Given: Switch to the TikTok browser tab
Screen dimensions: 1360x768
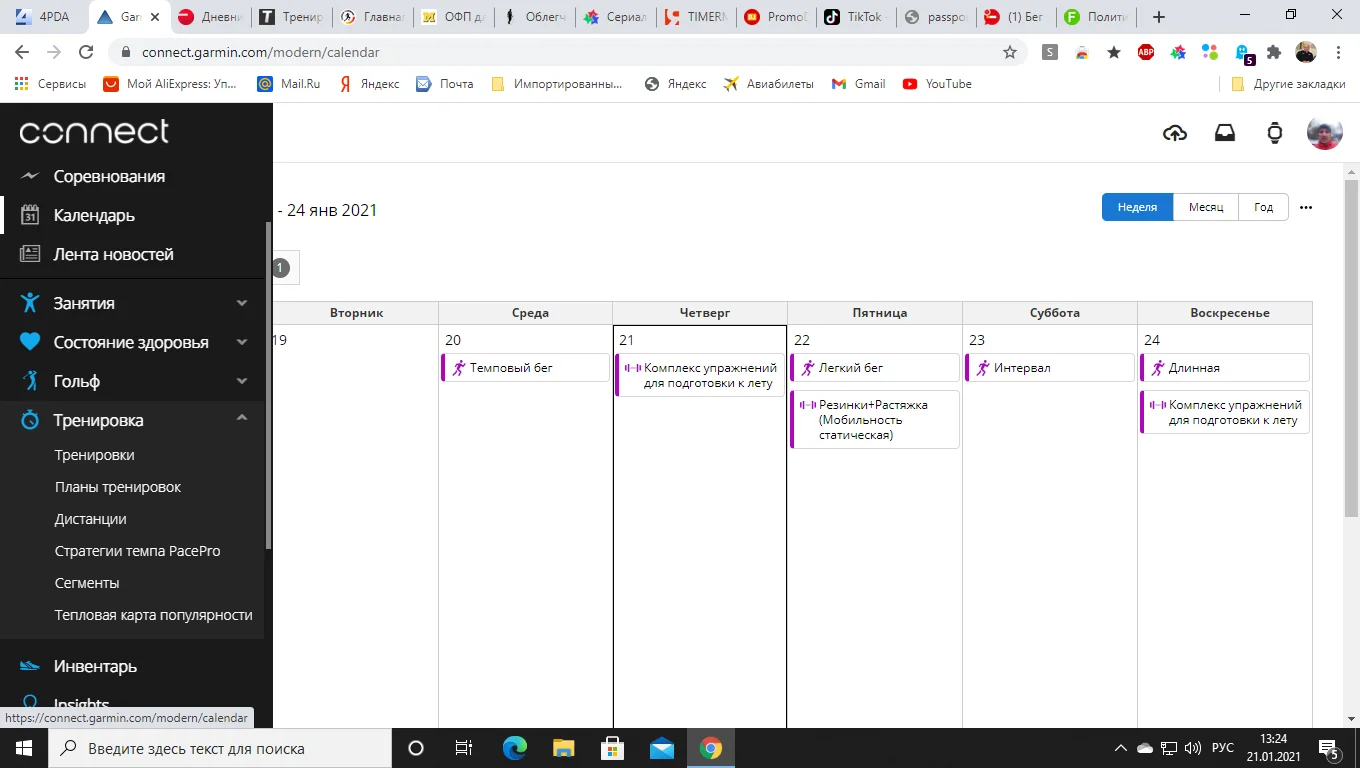Looking at the screenshot, I should tap(854, 17).
